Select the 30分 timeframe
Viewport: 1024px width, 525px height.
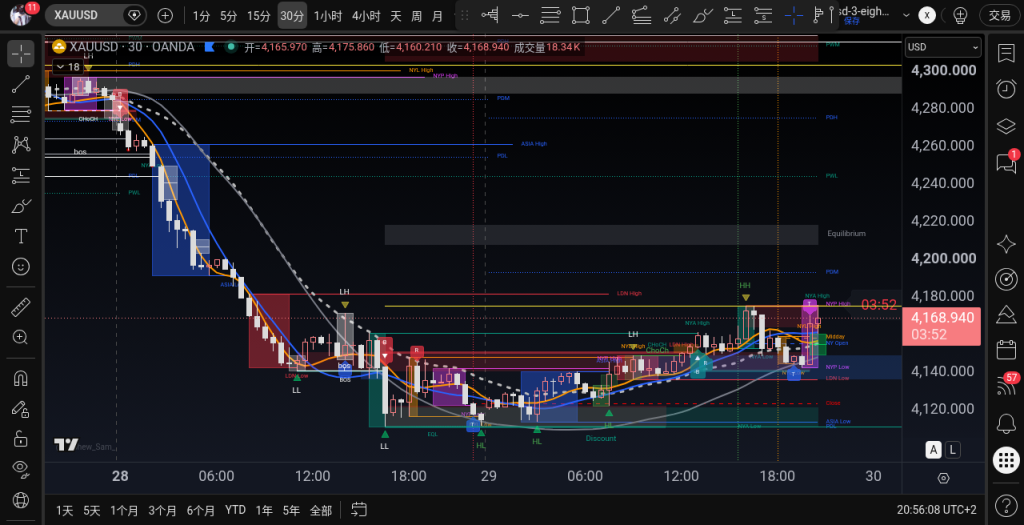click(x=292, y=16)
